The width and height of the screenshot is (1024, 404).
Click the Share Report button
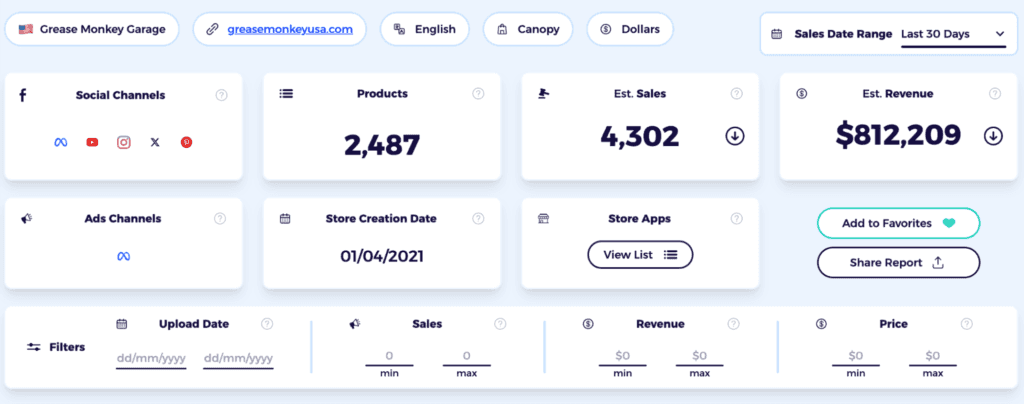tap(898, 263)
